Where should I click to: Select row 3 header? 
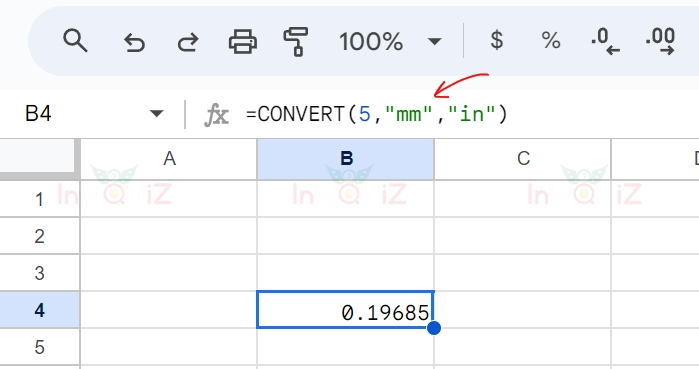40,273
